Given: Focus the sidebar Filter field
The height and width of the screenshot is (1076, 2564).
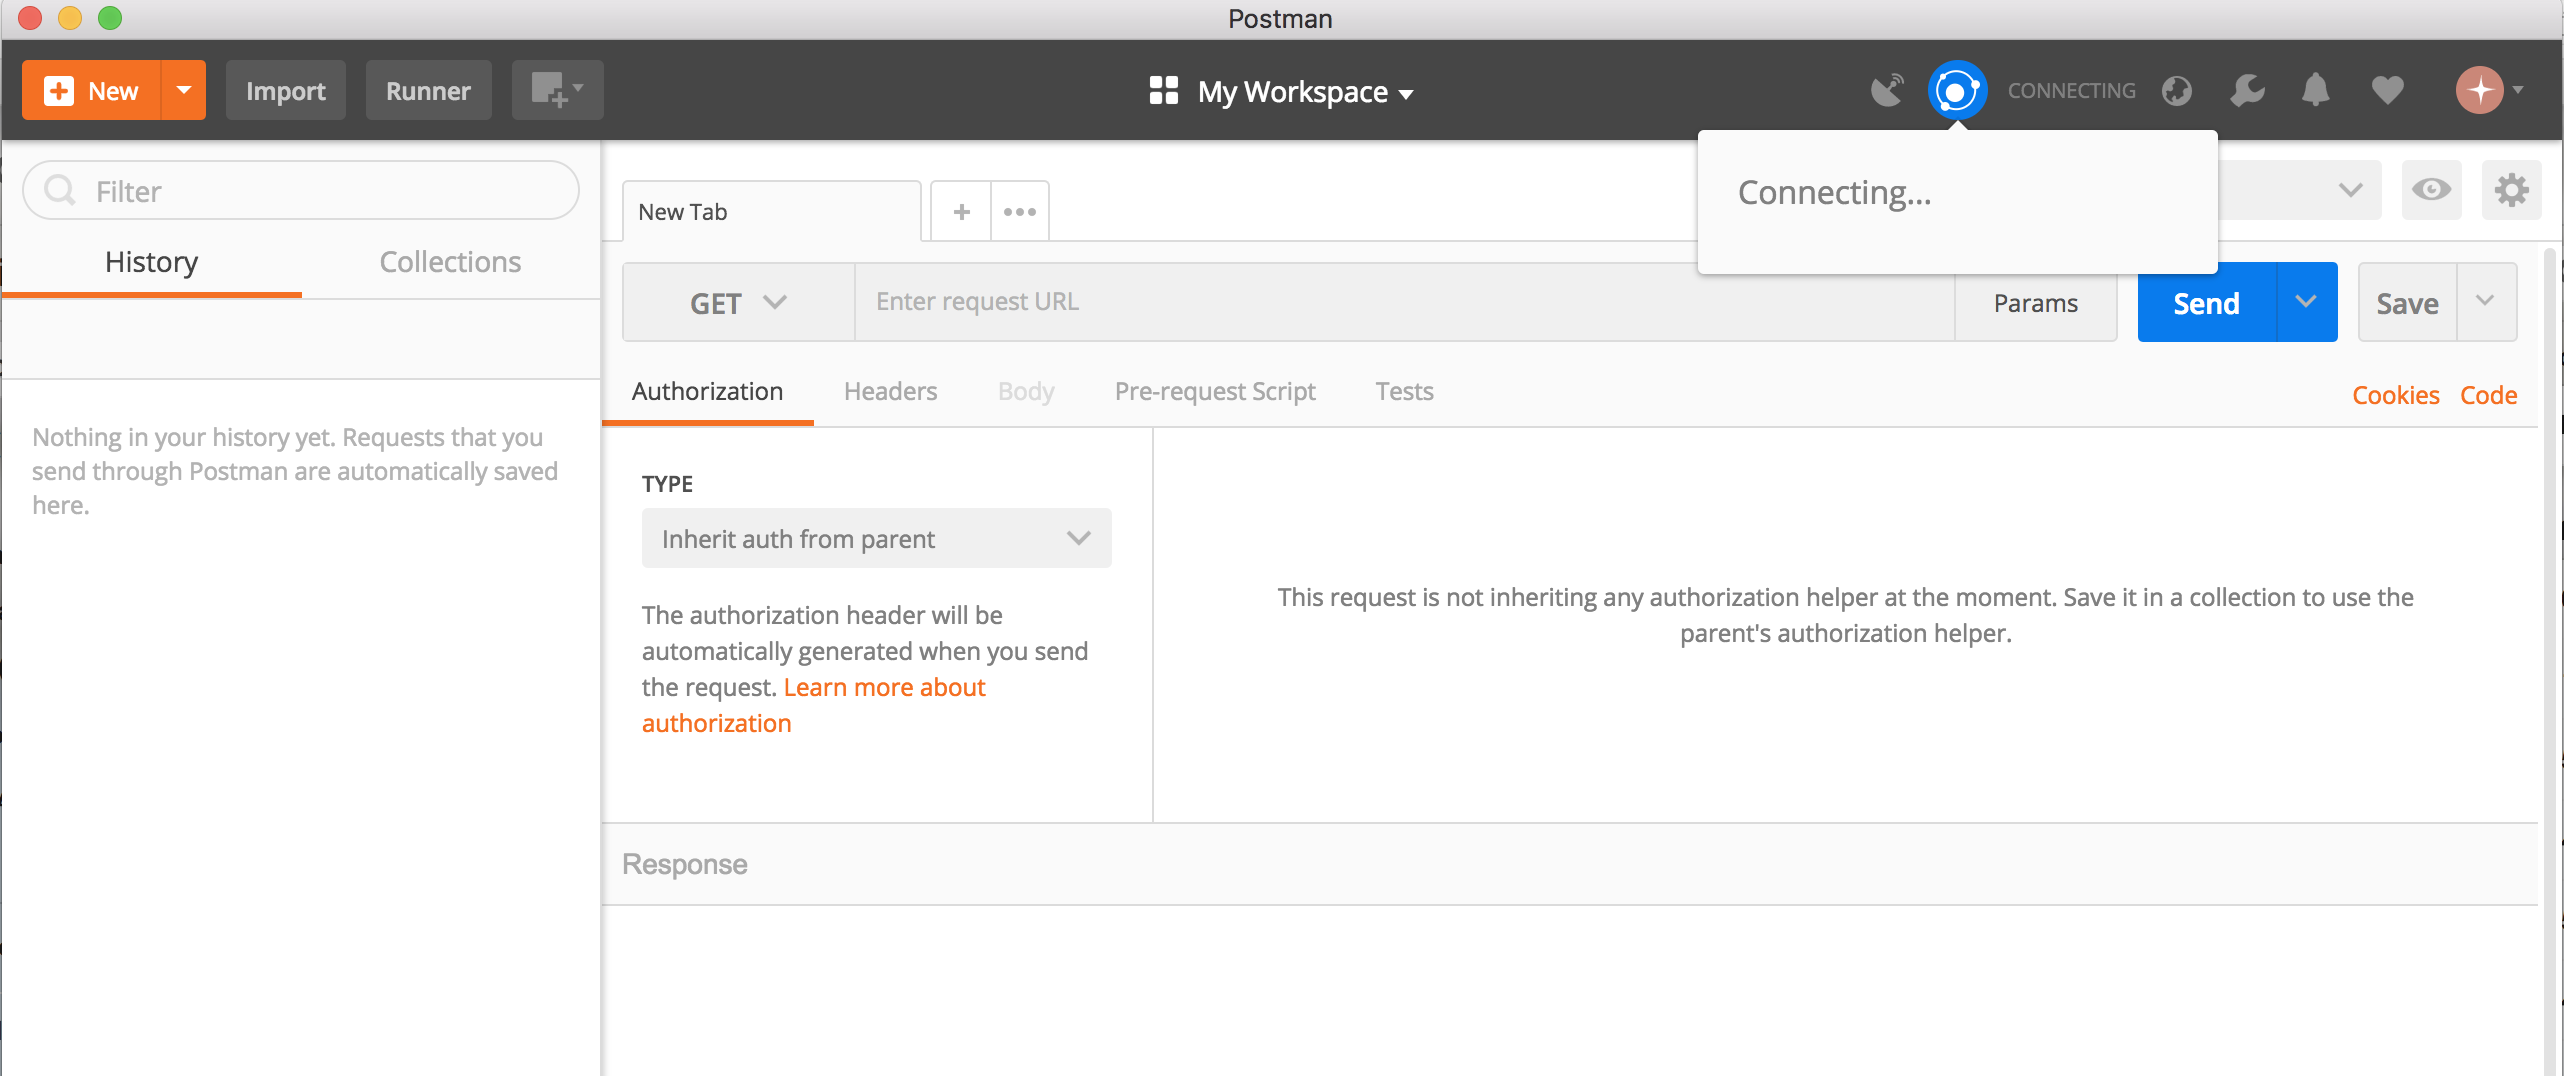Looking at the screenshot, I should click(301, 190).
